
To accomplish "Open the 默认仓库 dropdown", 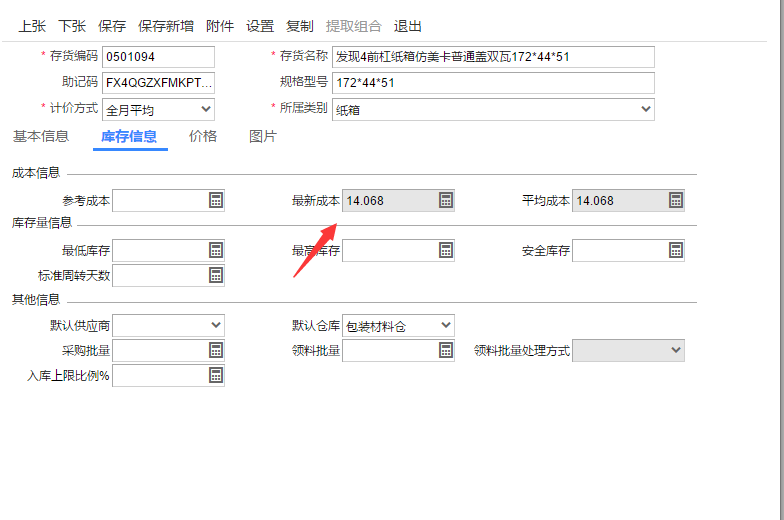I will [x=446, y=325].
